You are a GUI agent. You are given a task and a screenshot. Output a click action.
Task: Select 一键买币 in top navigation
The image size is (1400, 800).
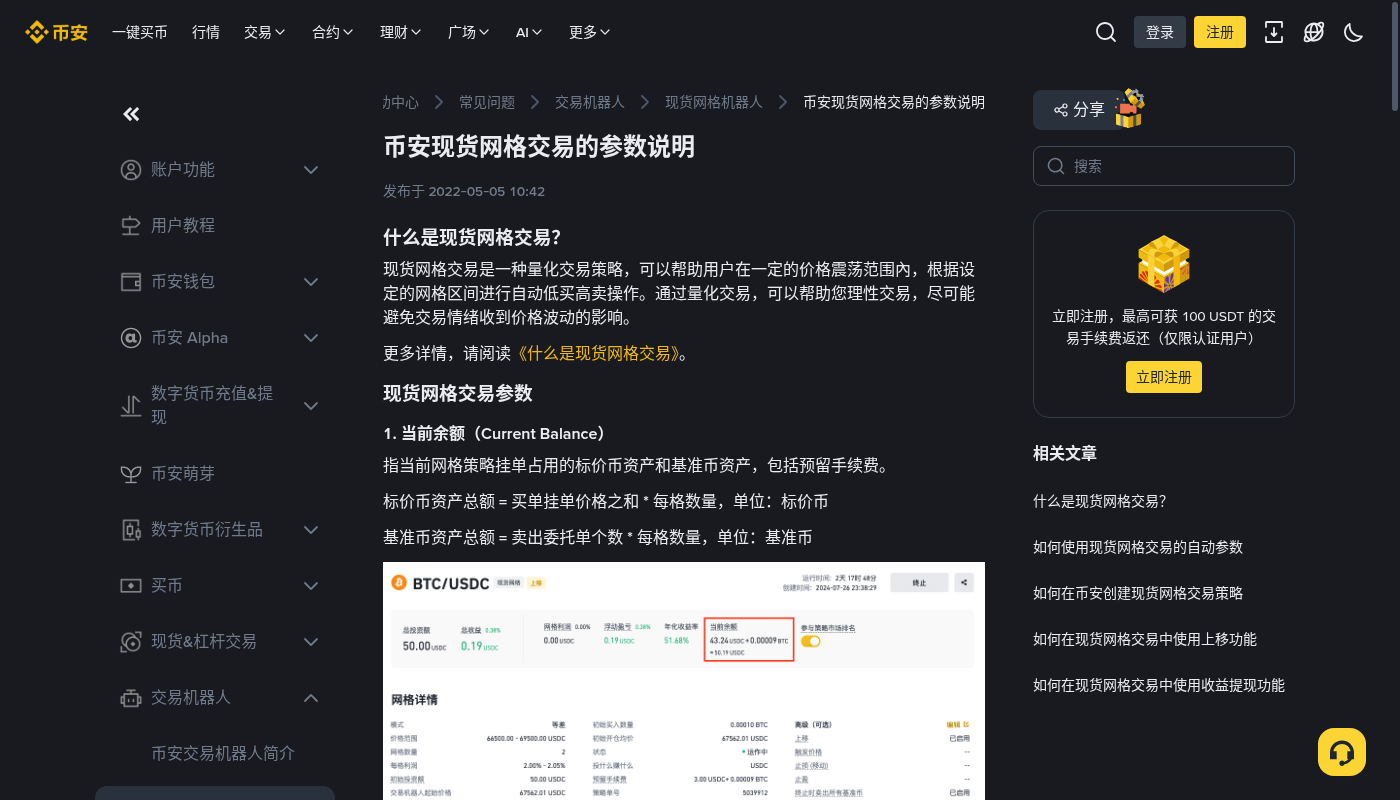[140, 32]
